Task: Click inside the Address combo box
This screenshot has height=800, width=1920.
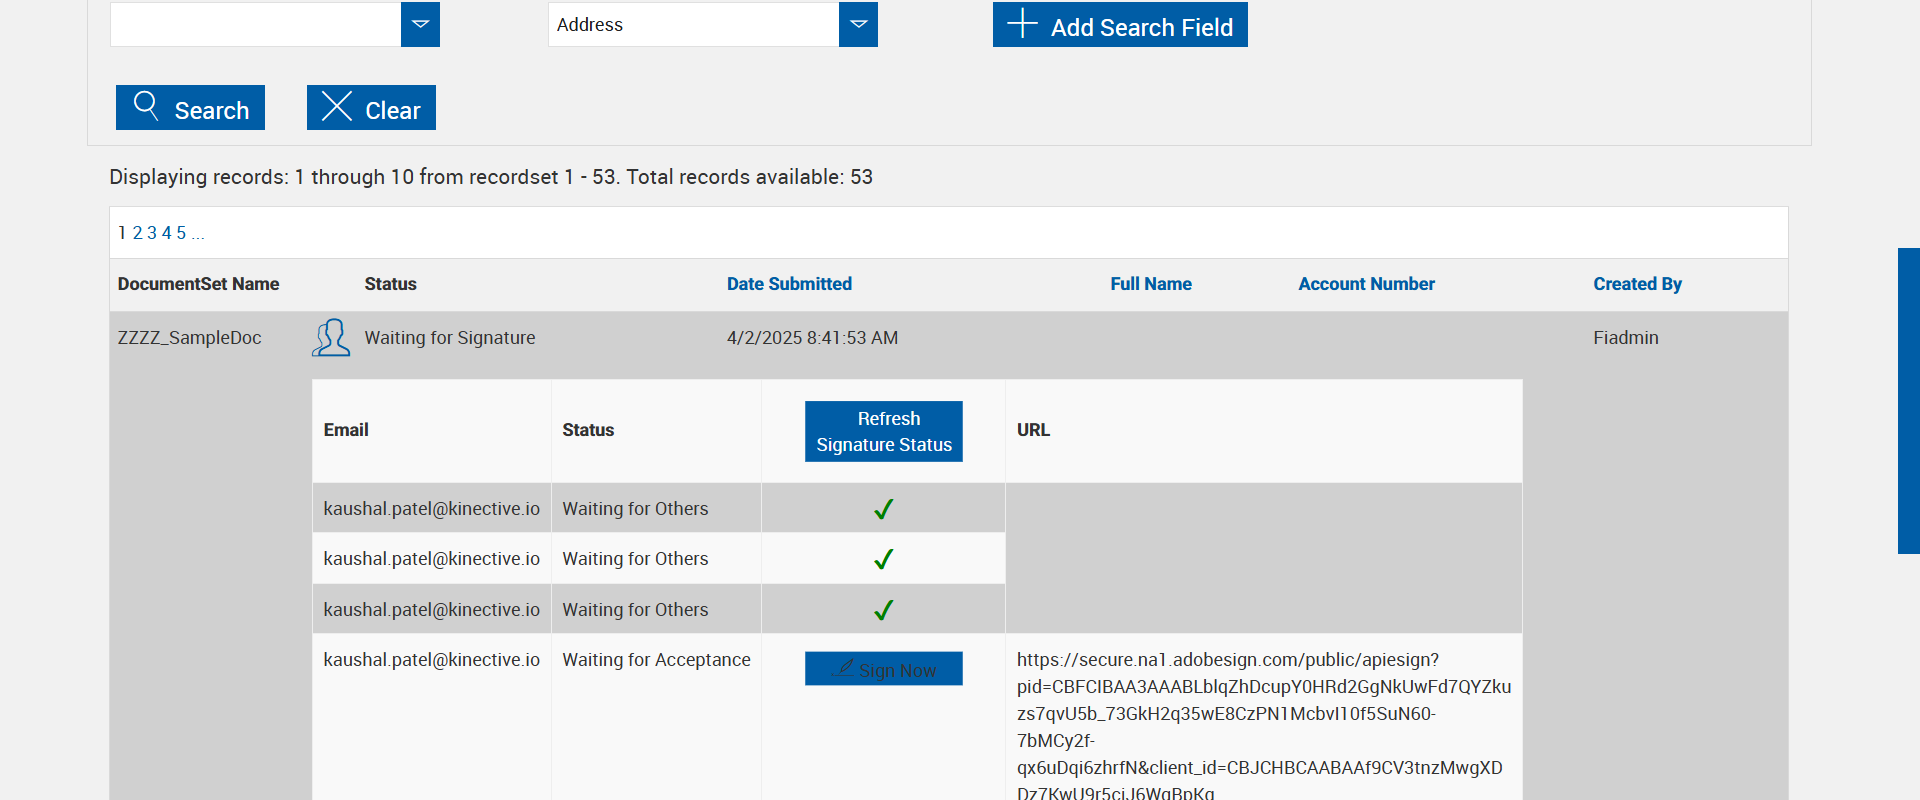Action: [x=693, y=24]
